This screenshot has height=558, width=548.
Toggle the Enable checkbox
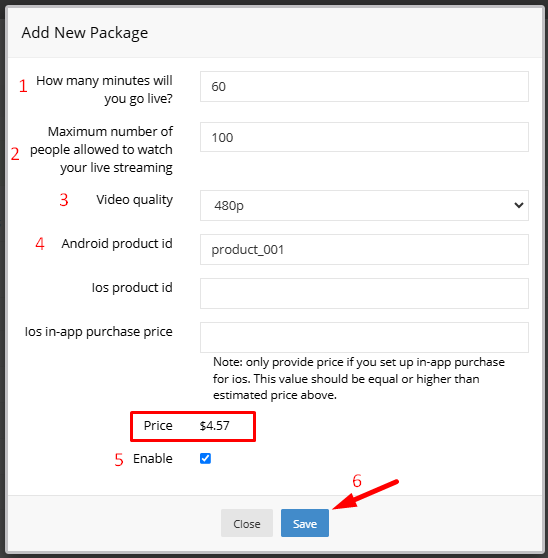tap(205, 458)
